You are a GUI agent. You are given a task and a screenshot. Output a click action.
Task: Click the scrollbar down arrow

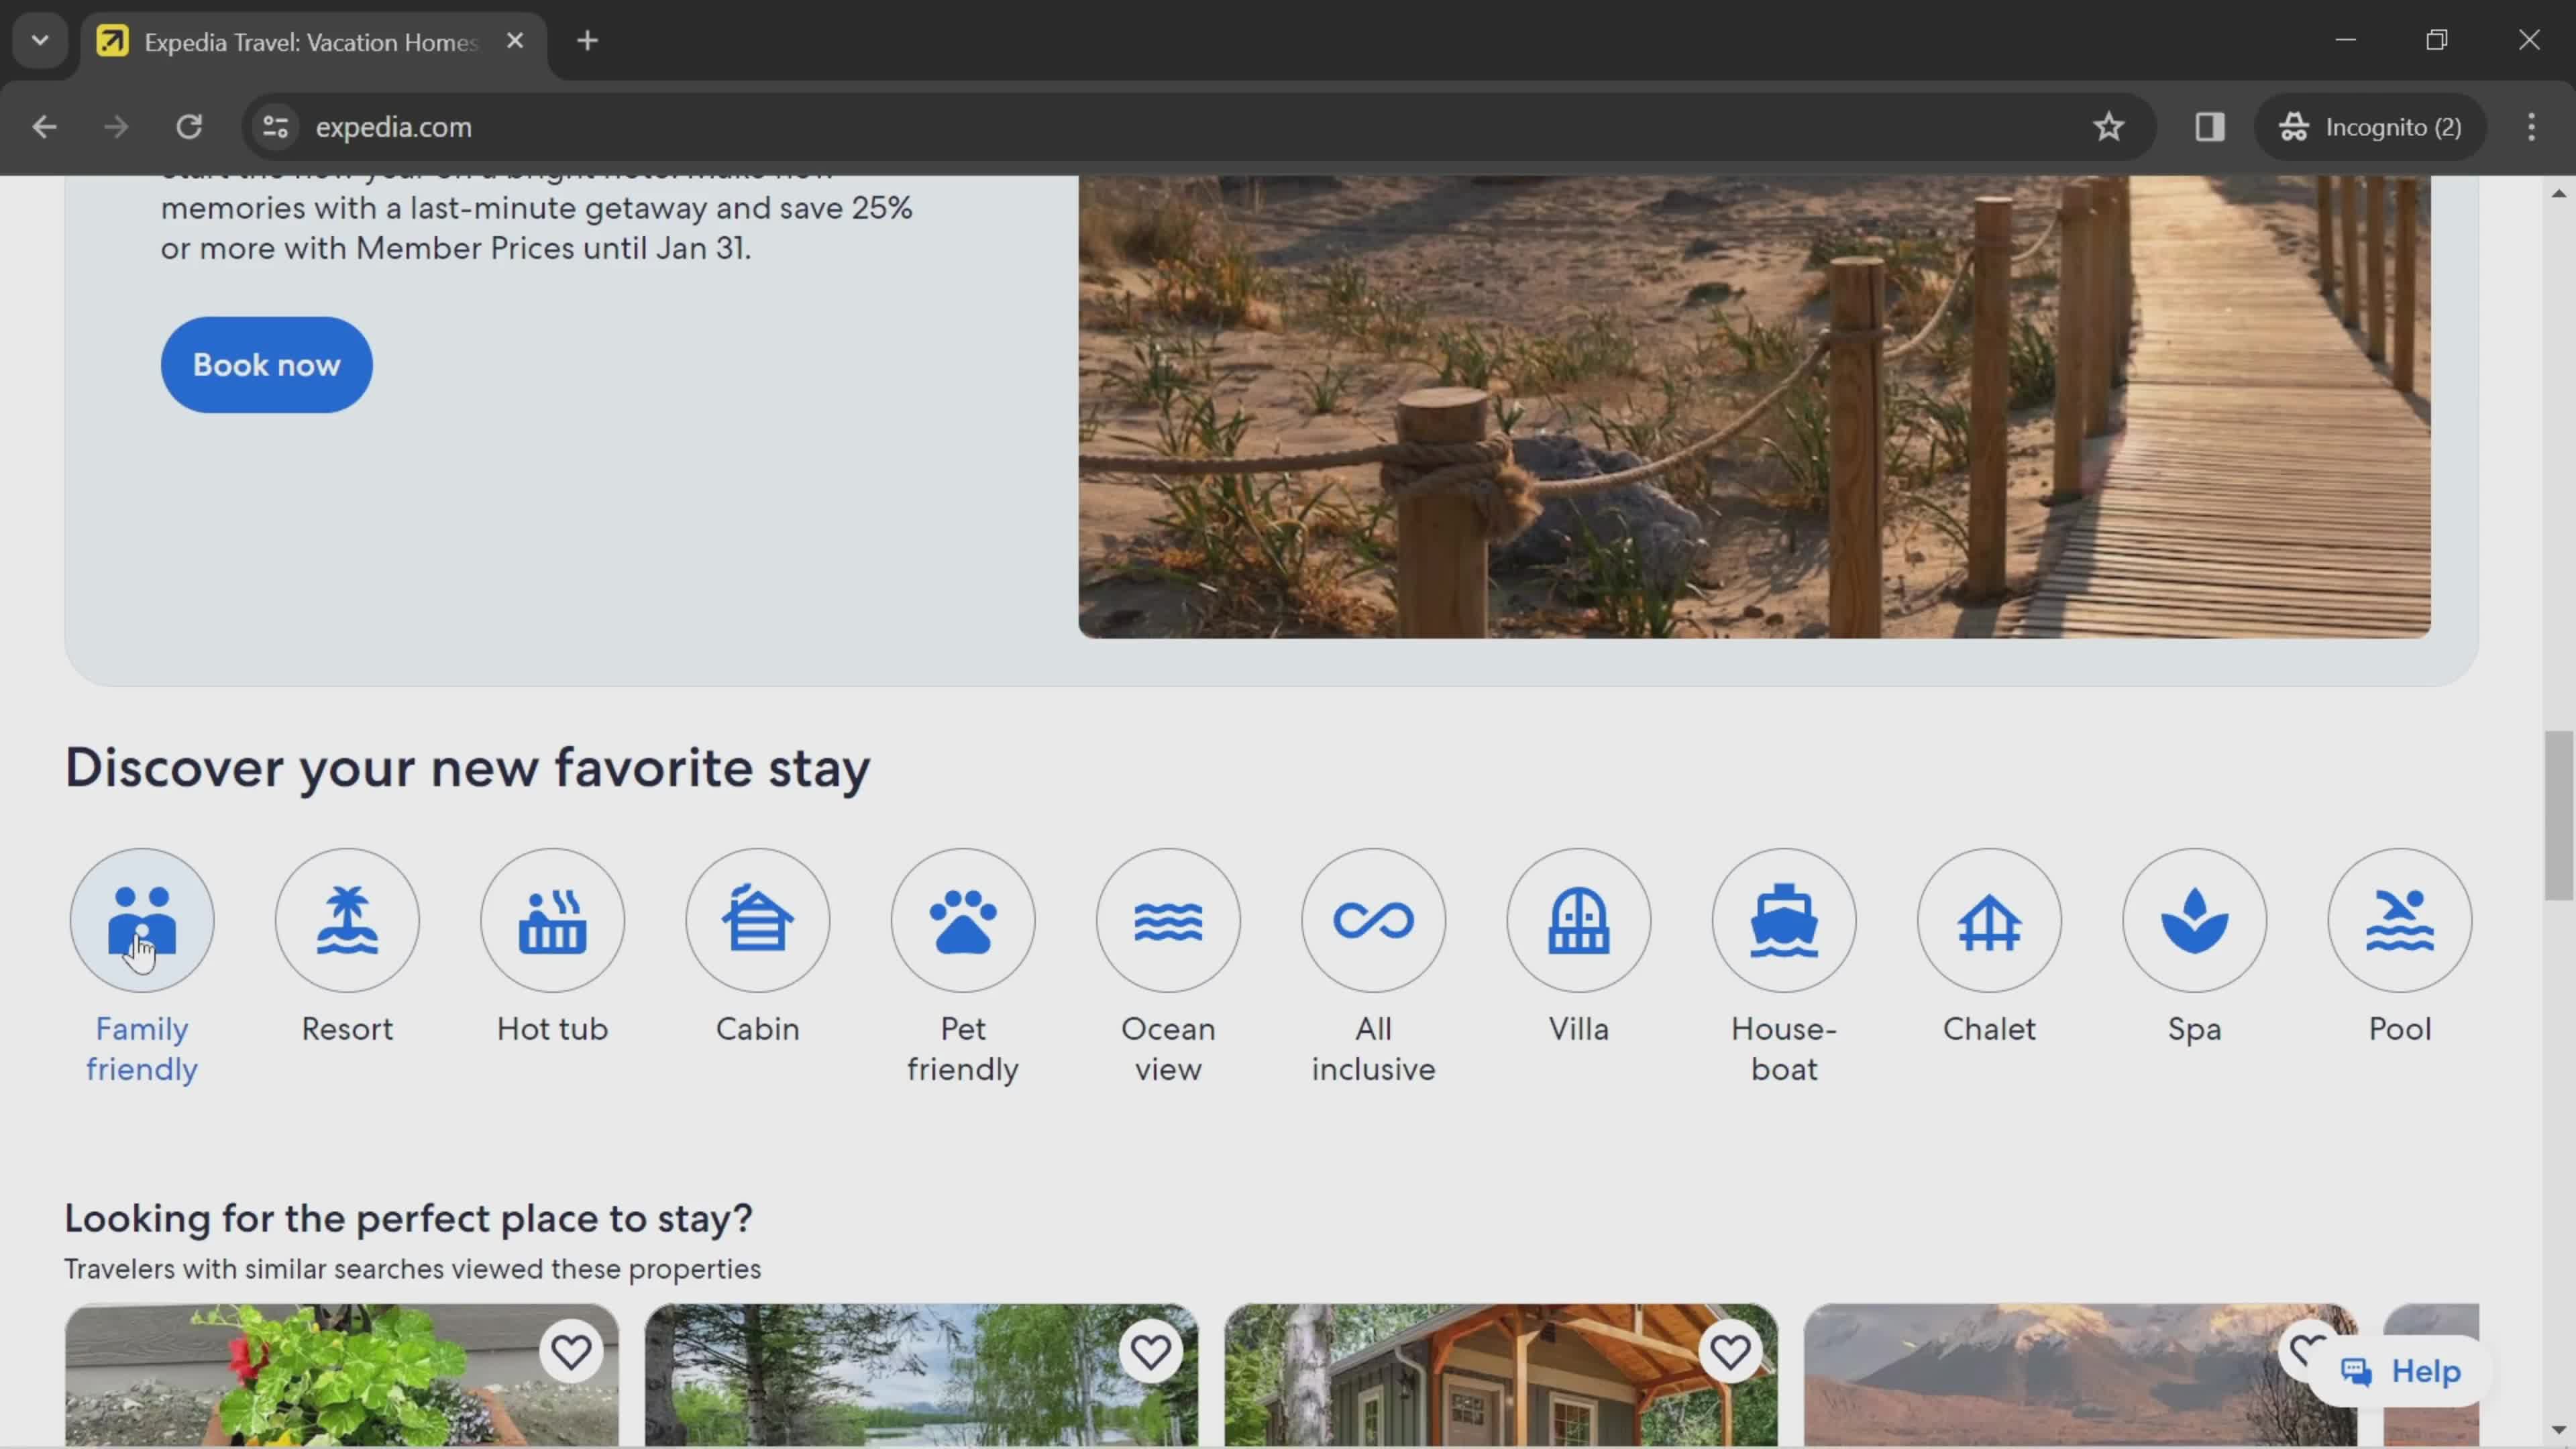[2558, 1429]
